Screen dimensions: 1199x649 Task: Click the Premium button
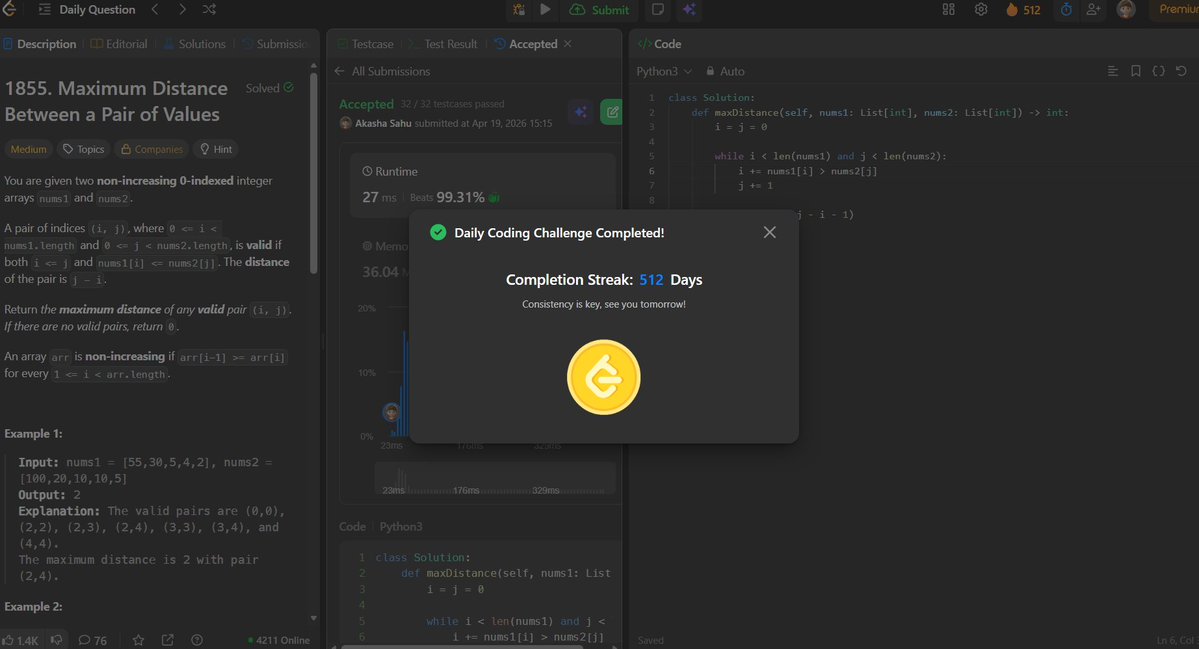(x=1178, y=9)
